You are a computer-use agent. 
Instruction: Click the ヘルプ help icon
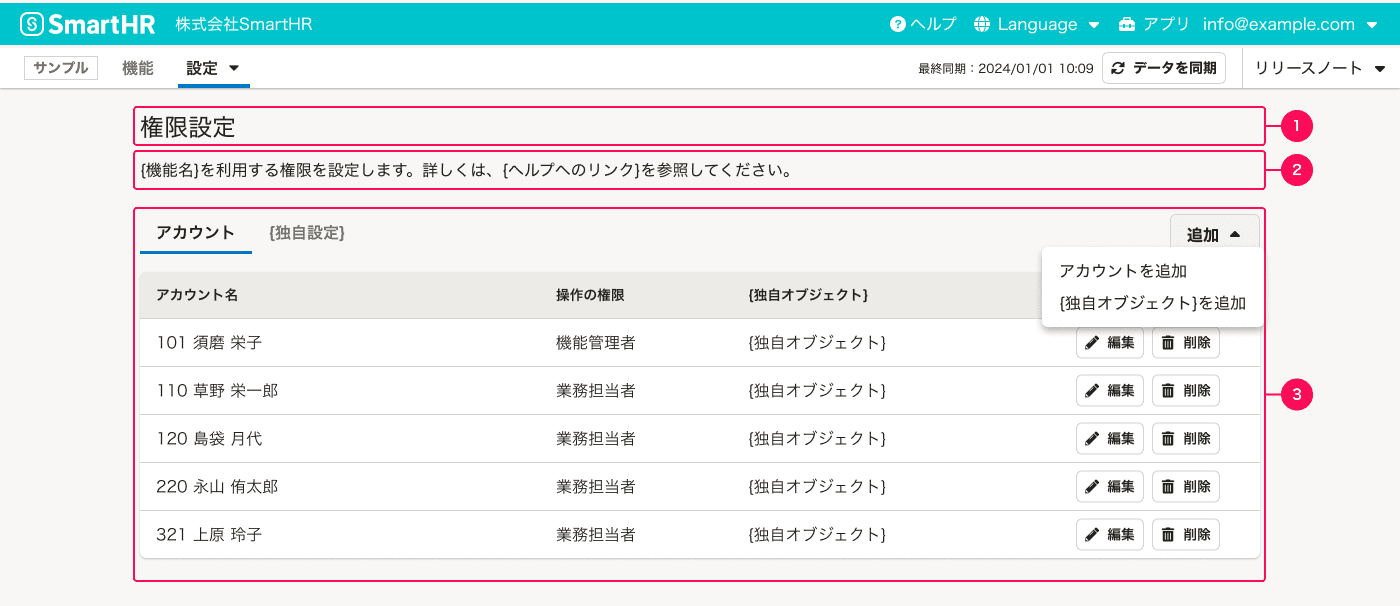coord(898,23)
